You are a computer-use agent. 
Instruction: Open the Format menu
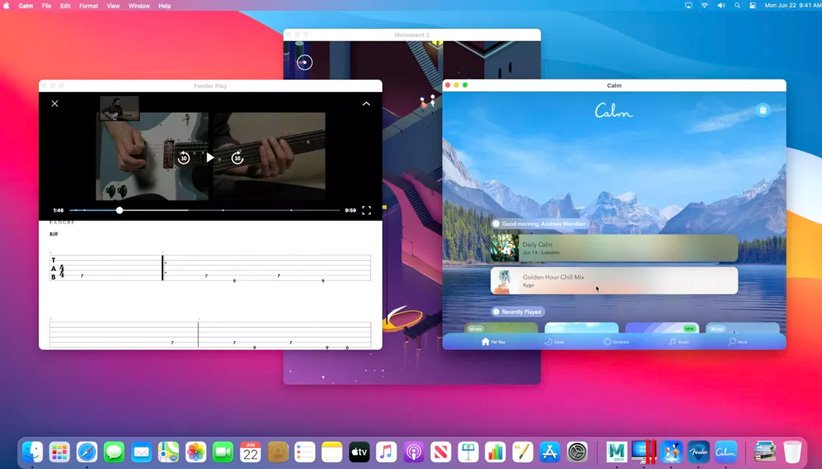pos(89,6)
